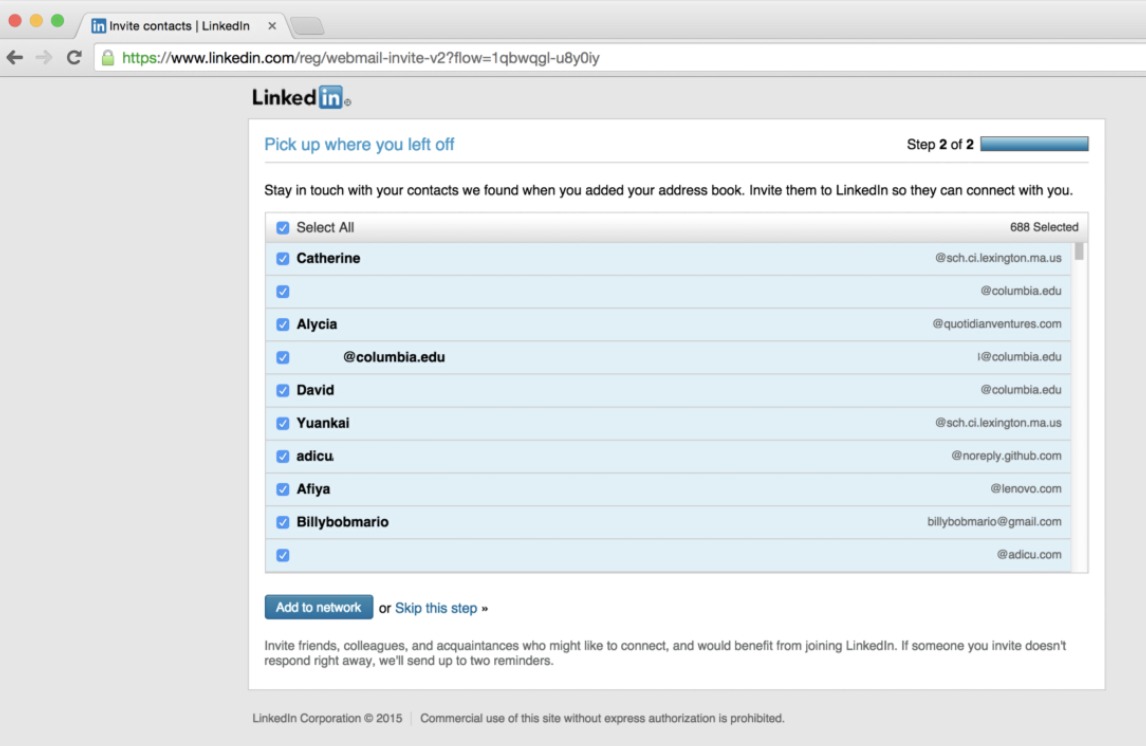This screenshot has width=1146, height=746.
Task: Select the Invite contacts | LinkedIn tab
Action: coord(179,26)
